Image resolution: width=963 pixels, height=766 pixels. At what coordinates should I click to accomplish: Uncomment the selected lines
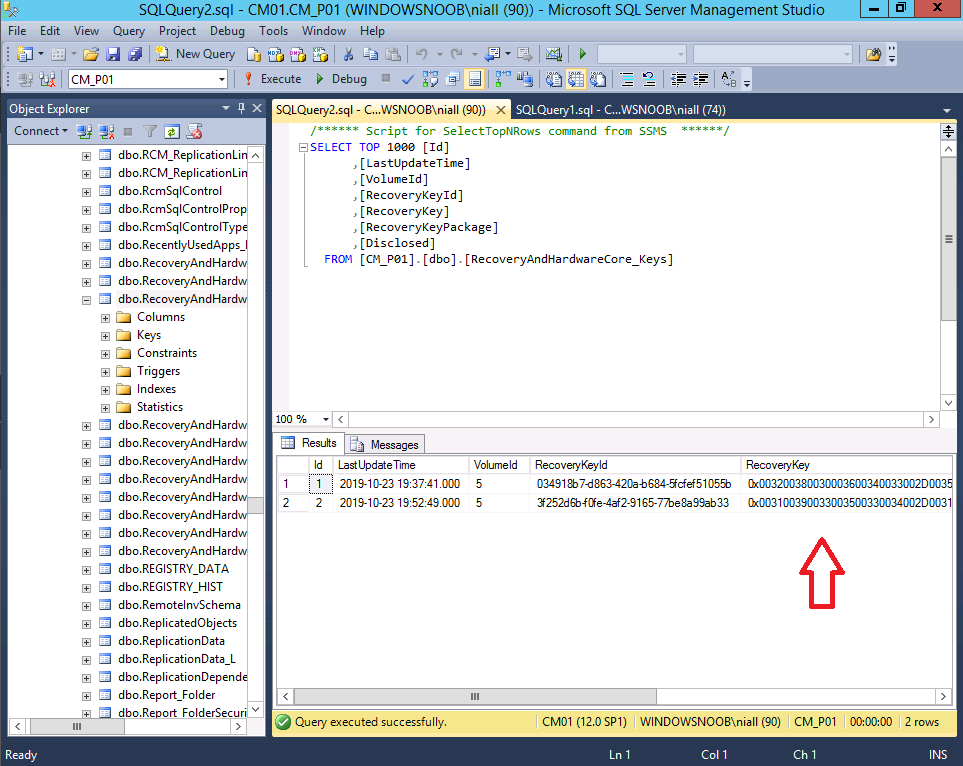pos(649,79)
